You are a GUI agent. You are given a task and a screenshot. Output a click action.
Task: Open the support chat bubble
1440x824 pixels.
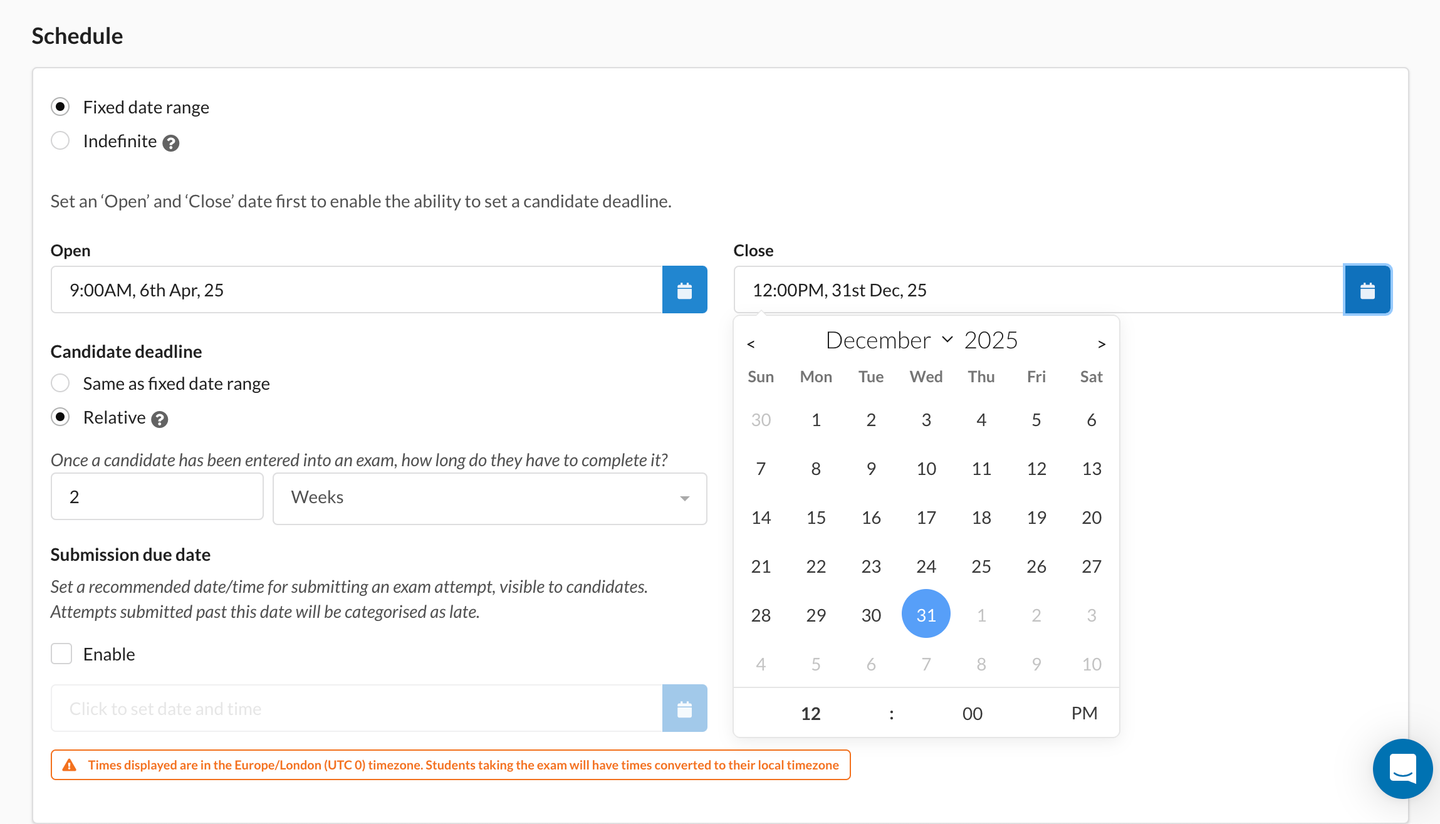pyautogui.click(x=1402, y=768)
